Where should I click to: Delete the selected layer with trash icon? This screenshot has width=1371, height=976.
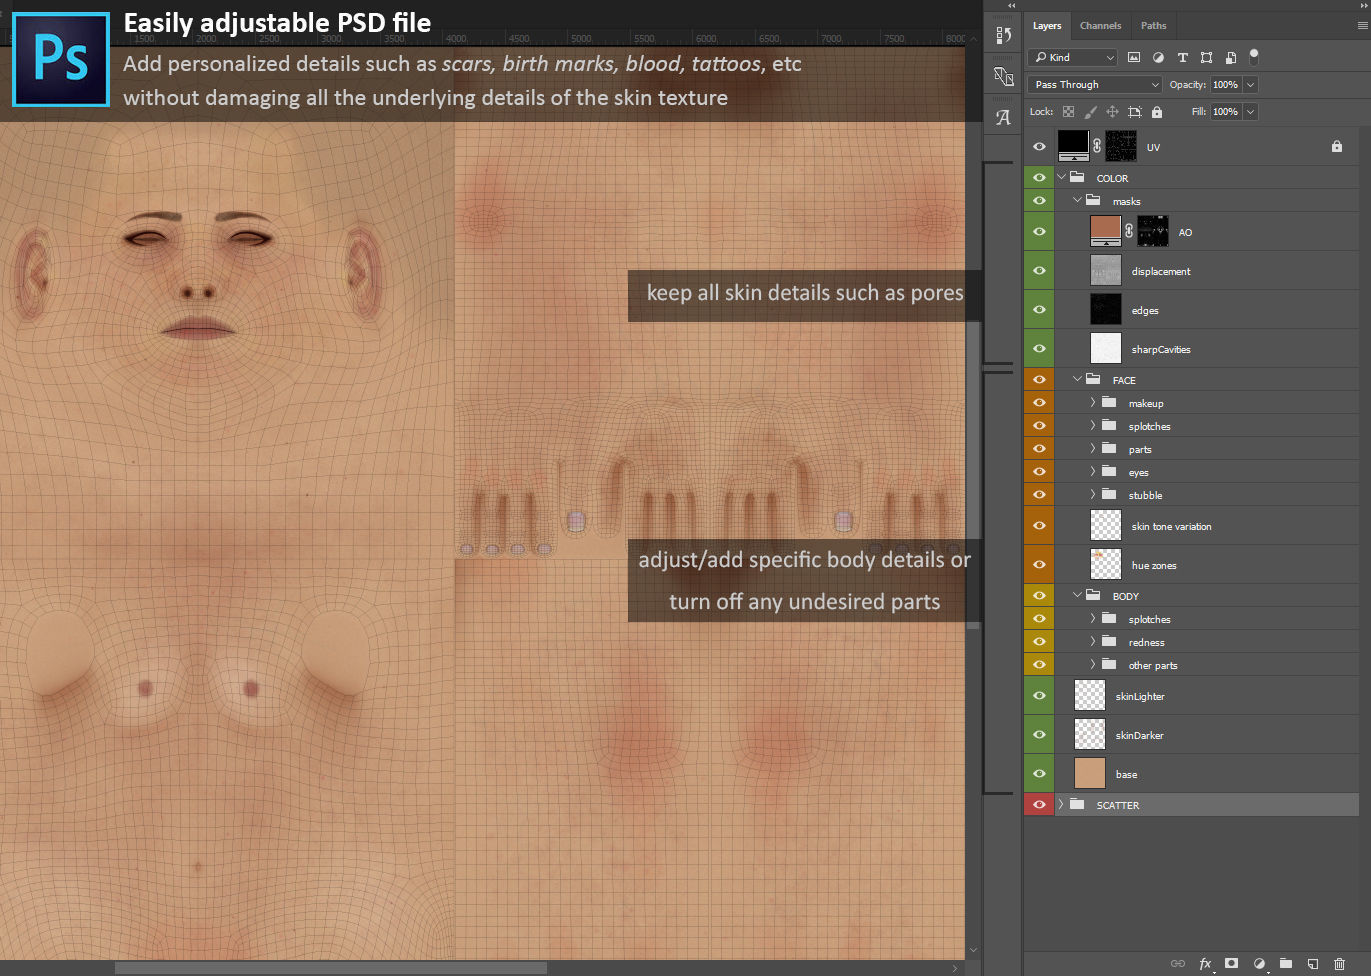1340,964
